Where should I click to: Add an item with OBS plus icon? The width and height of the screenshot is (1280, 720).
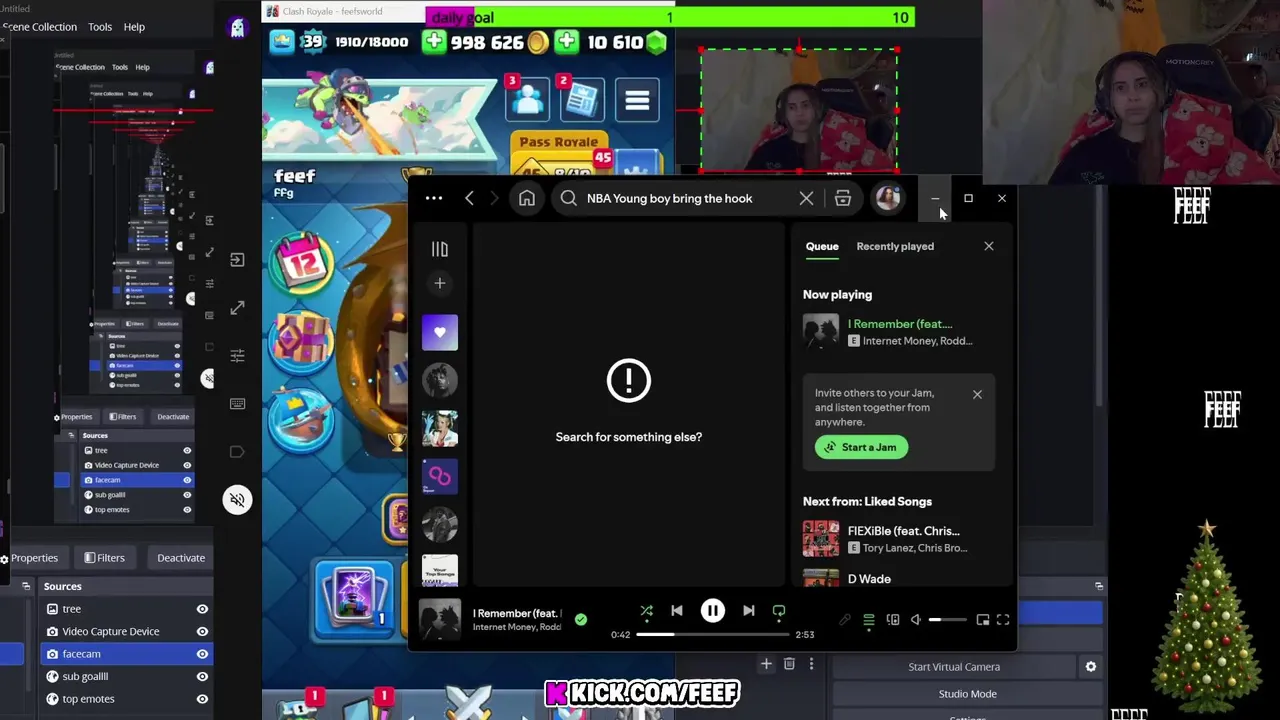(766, 664)
